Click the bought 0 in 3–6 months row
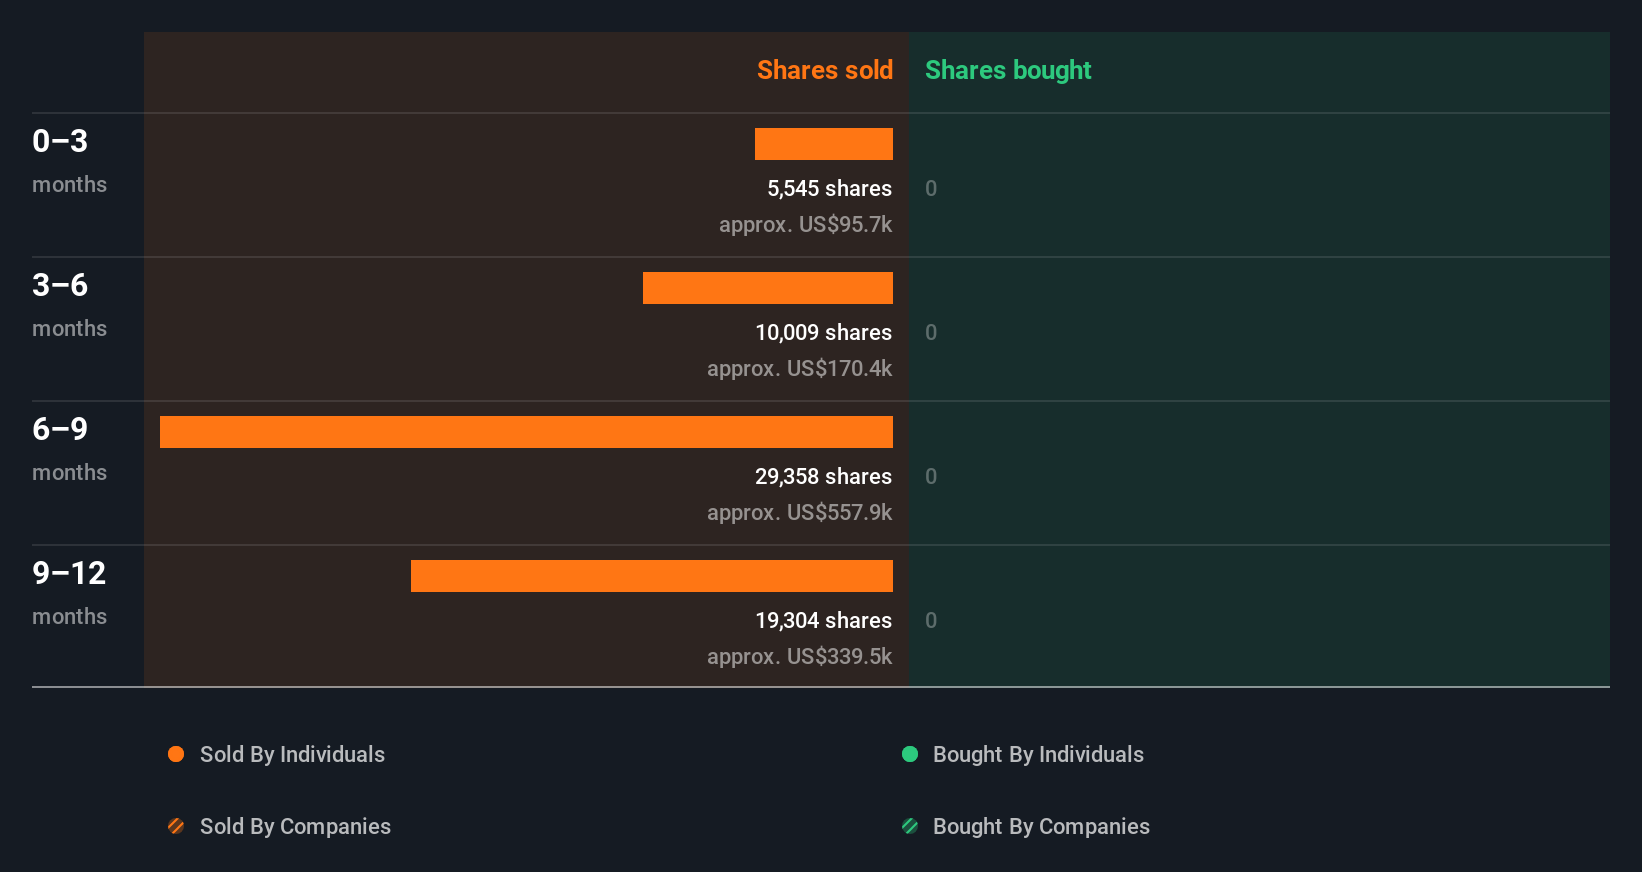Image resolution: width=1642 pixels, height=872 pixels. pos(931,332)
